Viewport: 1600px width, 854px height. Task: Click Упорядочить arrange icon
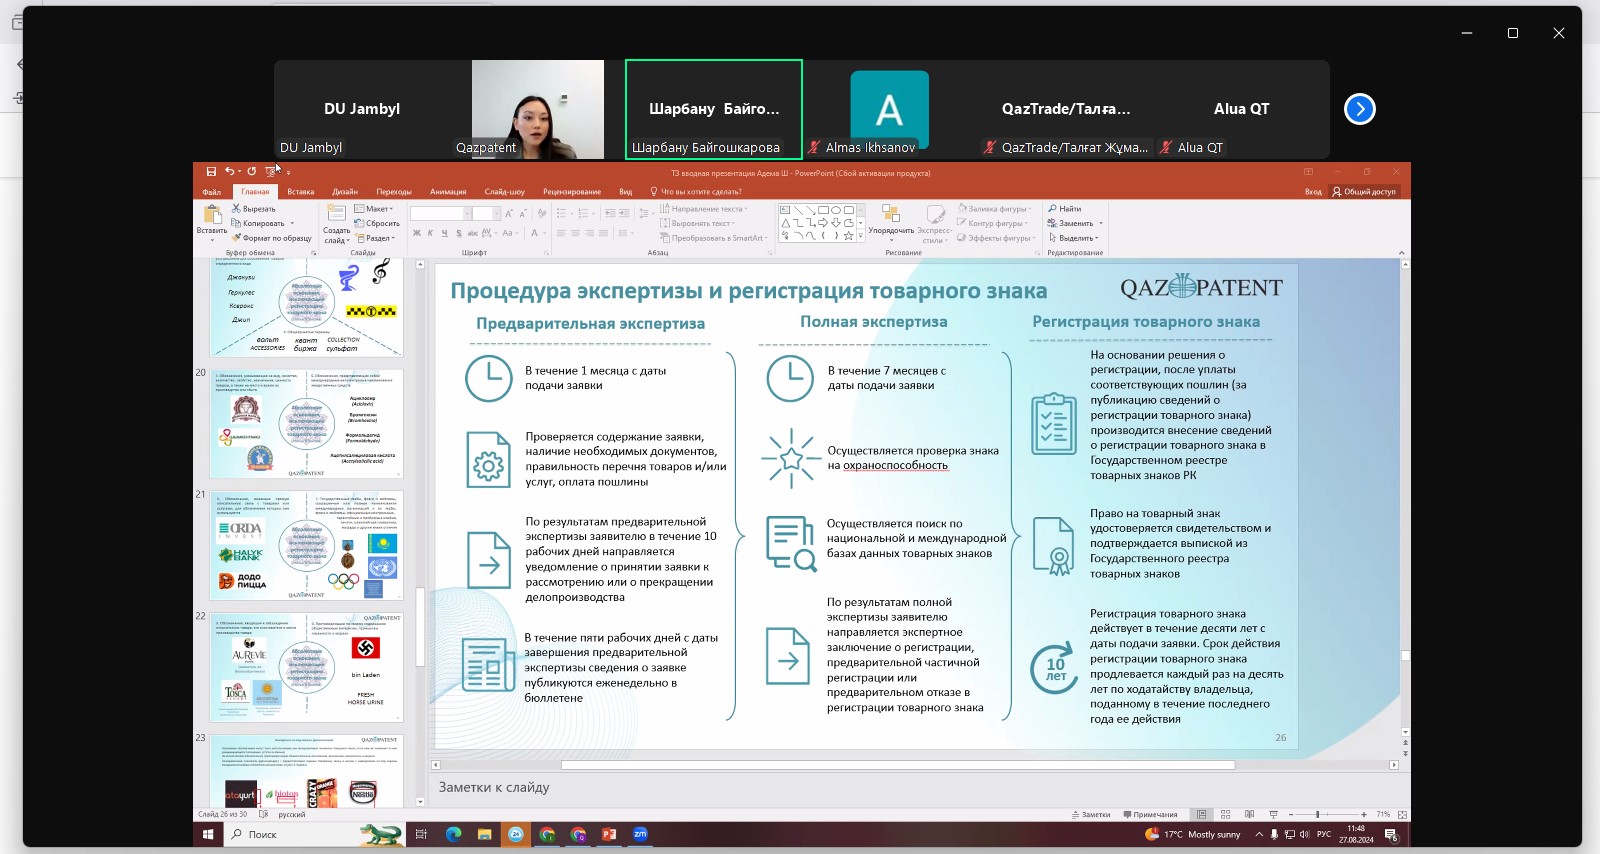pos(891,219)
